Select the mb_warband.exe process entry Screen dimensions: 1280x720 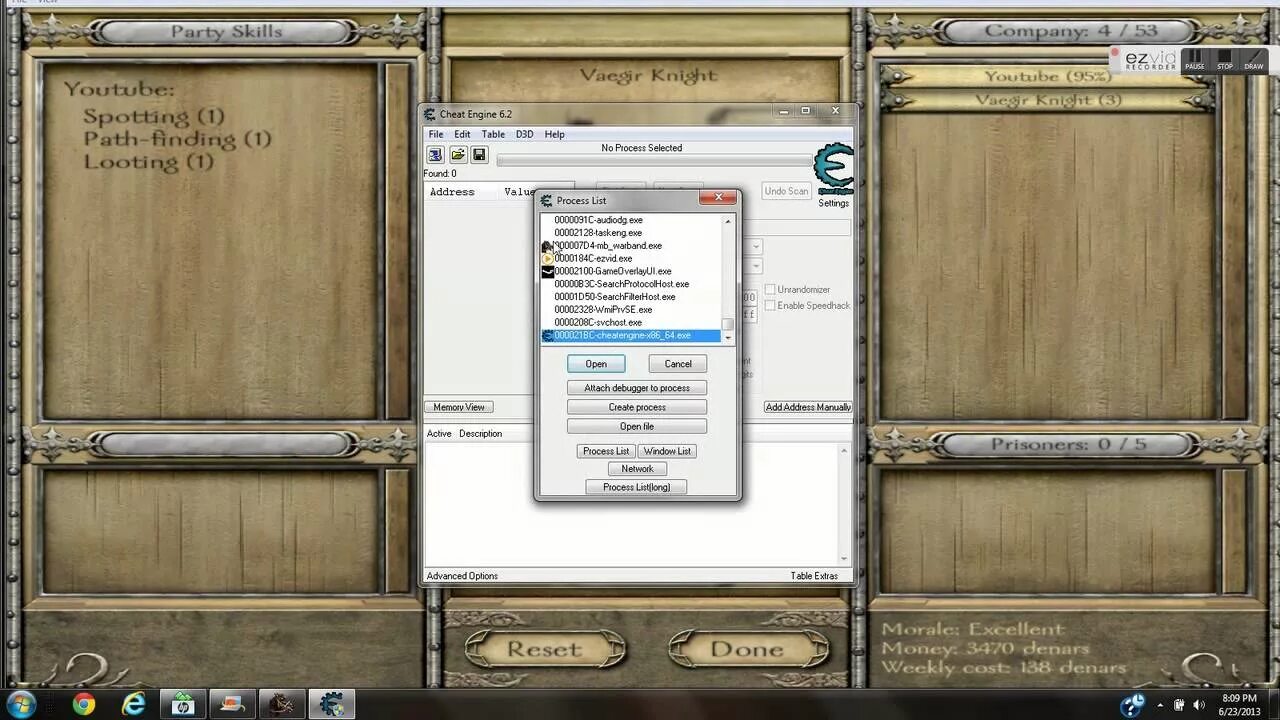tap(608, 246)
